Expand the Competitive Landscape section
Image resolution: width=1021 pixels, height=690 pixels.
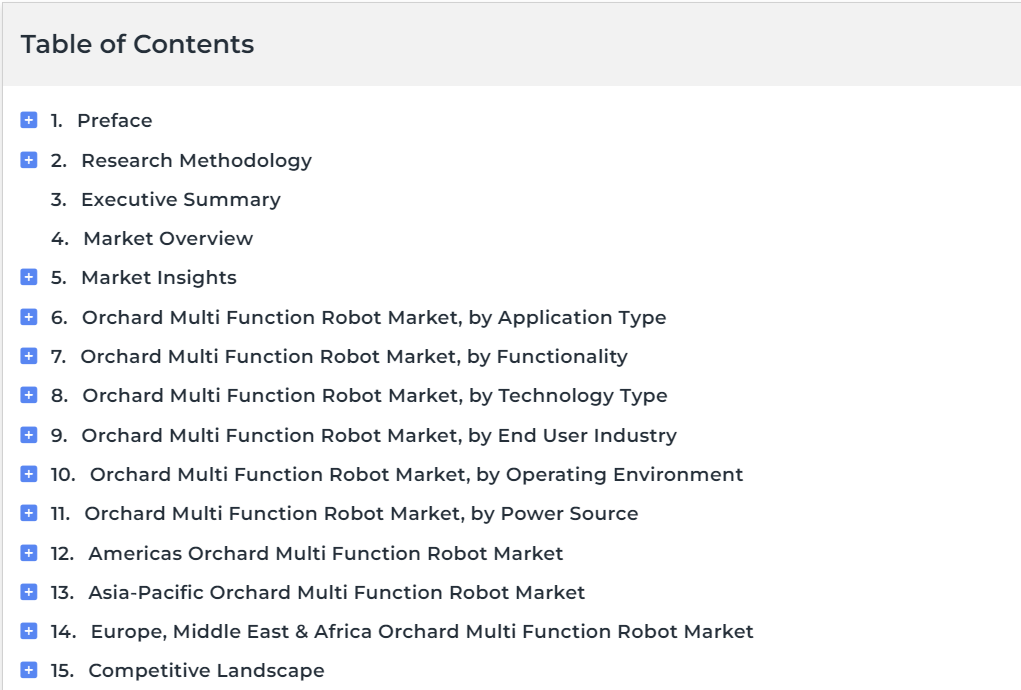click(x=29, y=670)
